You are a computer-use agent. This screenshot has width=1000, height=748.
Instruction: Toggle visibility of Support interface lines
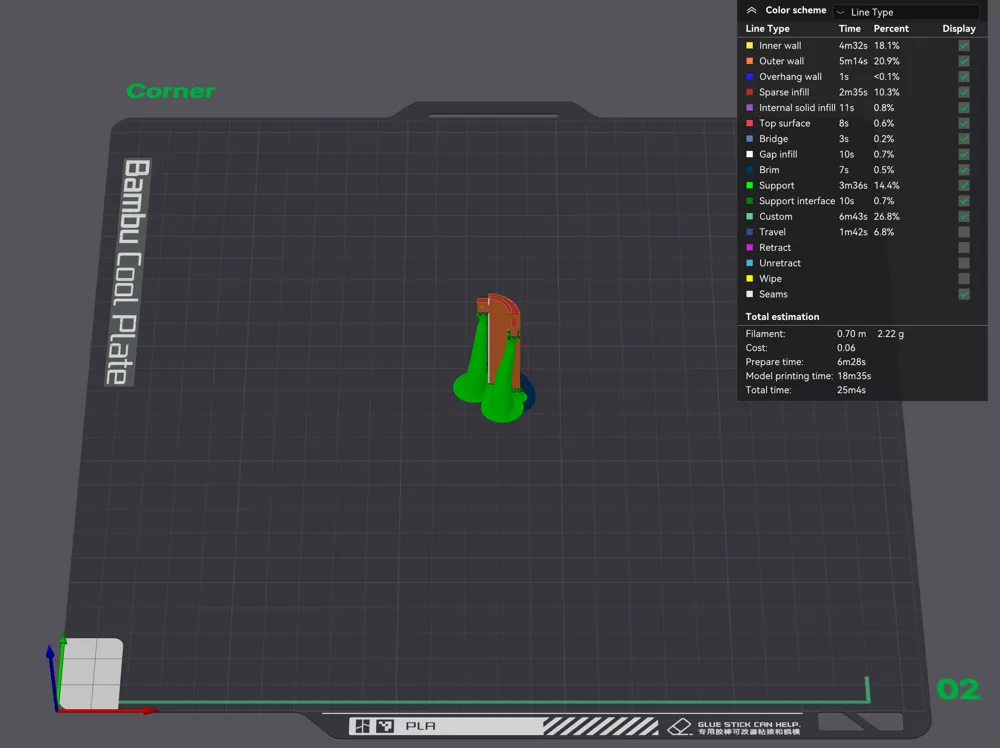click(963, 201)
